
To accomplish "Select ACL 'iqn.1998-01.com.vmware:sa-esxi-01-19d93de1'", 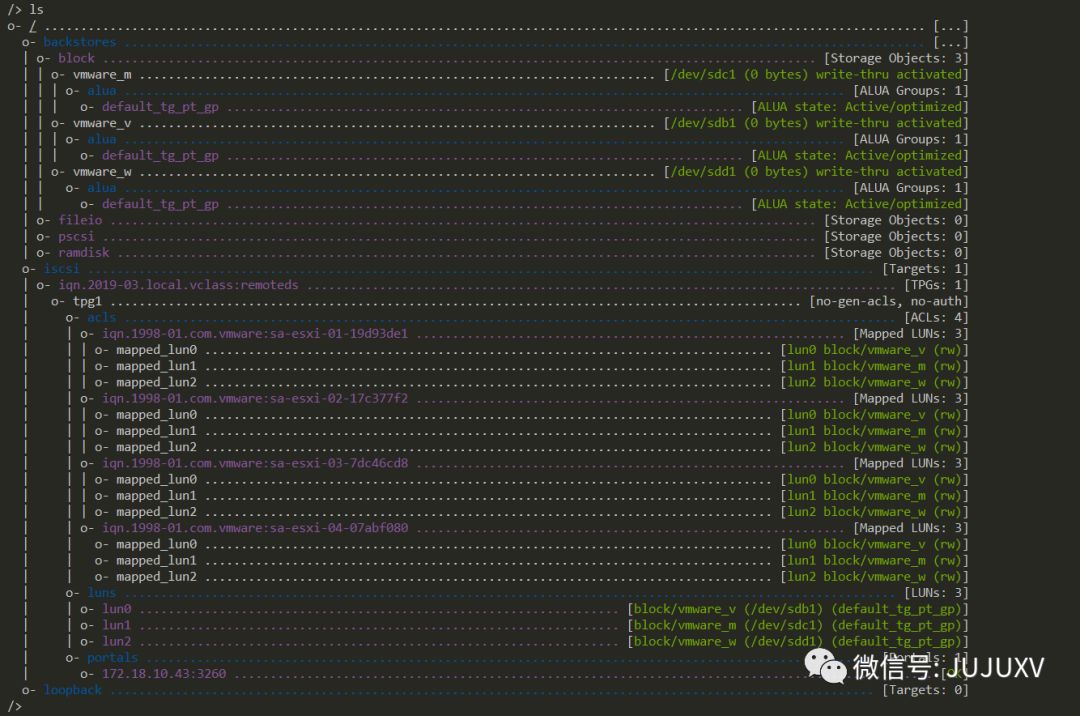I will (x=255, y=333).
